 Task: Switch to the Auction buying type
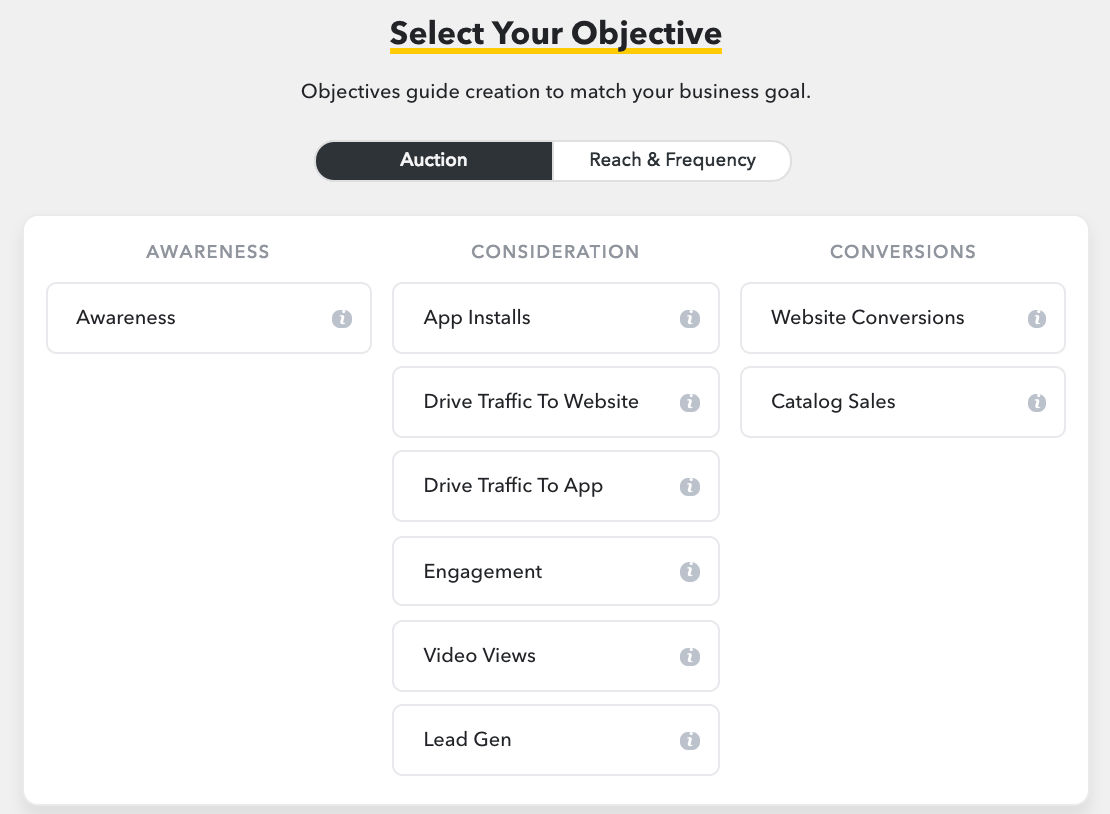click(434, 160)
